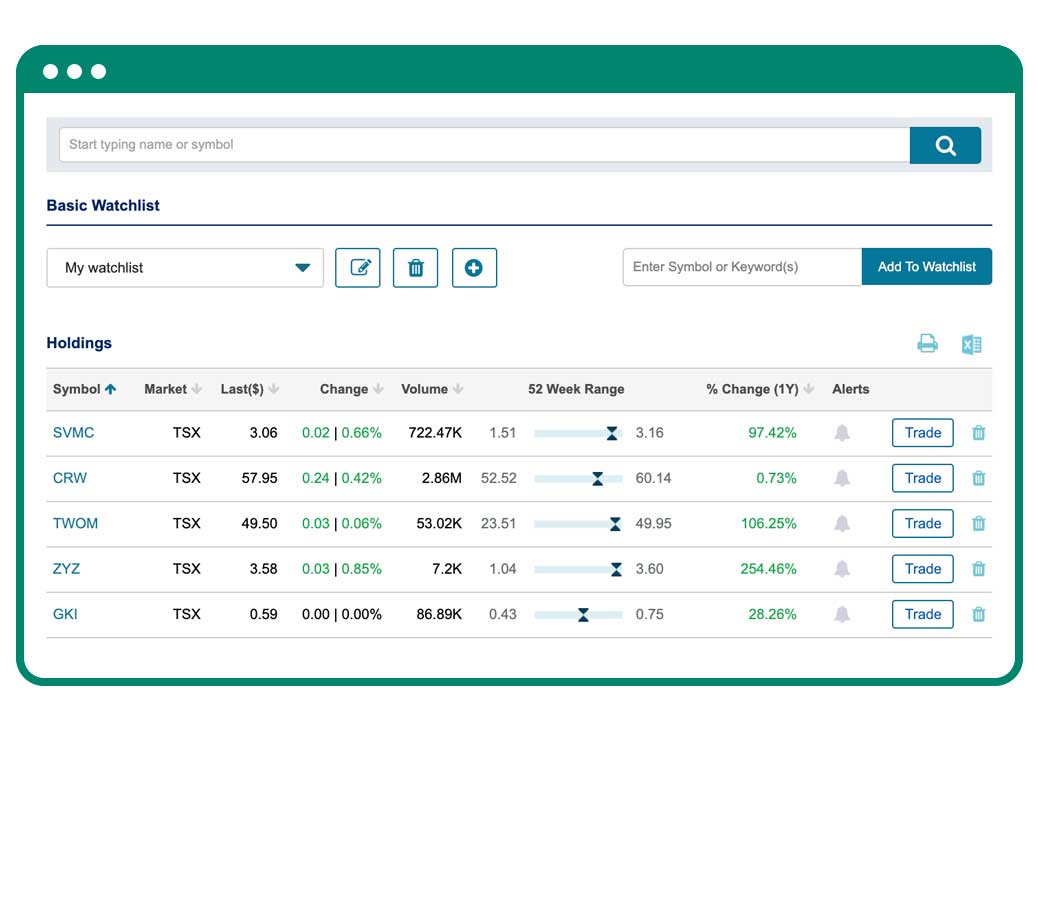Click the search magnifier icon
Viewport: 1038px width, 900px height.
[x=944, y=144]
